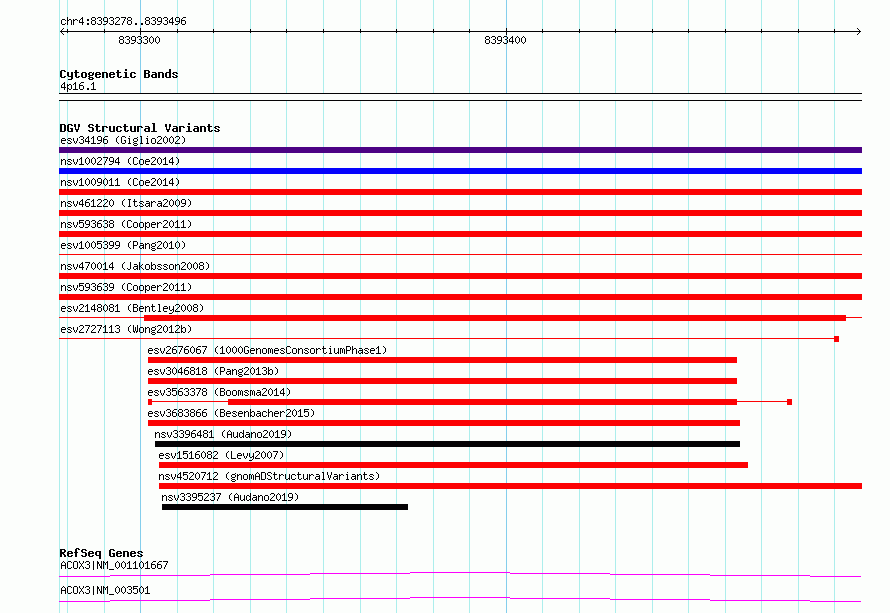Click the Cytogenetic Bands track heading

(119, 74)
